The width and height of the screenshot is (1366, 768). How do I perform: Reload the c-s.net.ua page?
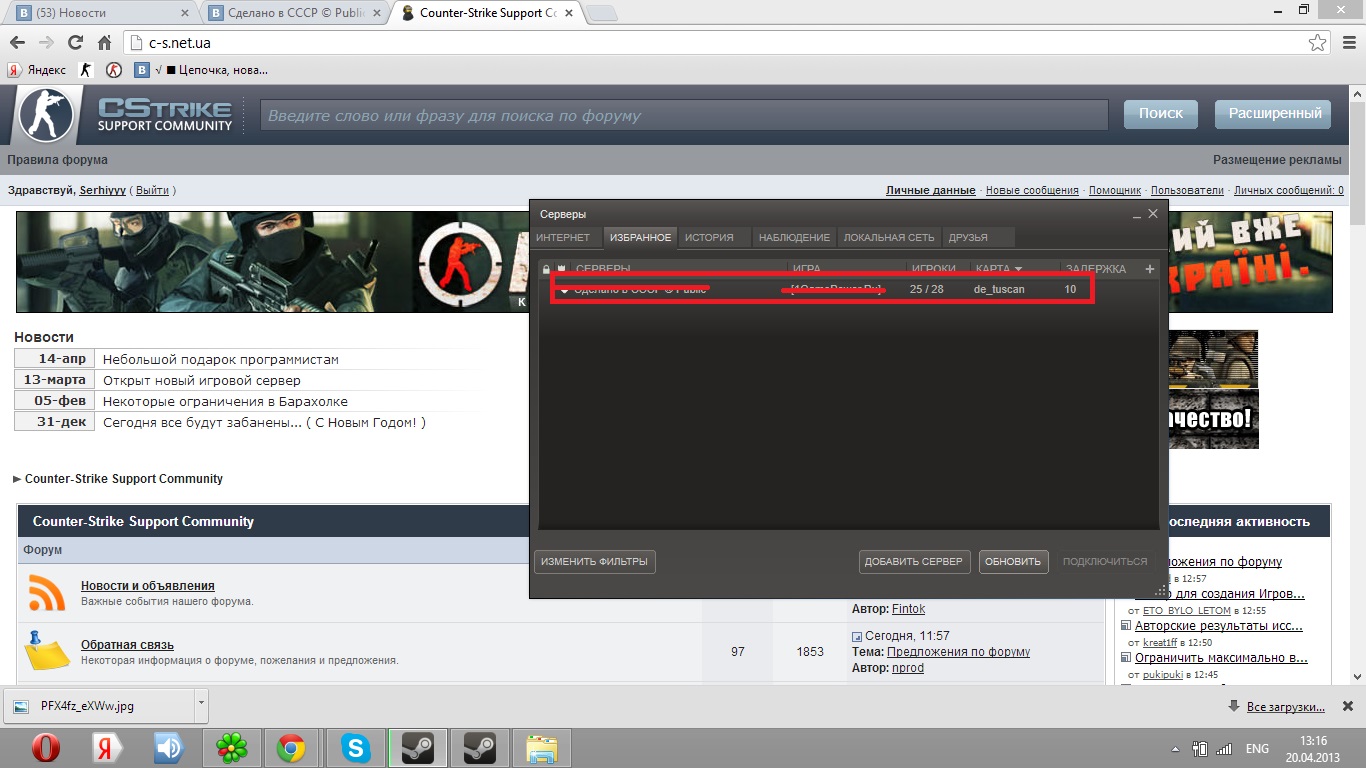click(x=75, y=43)
